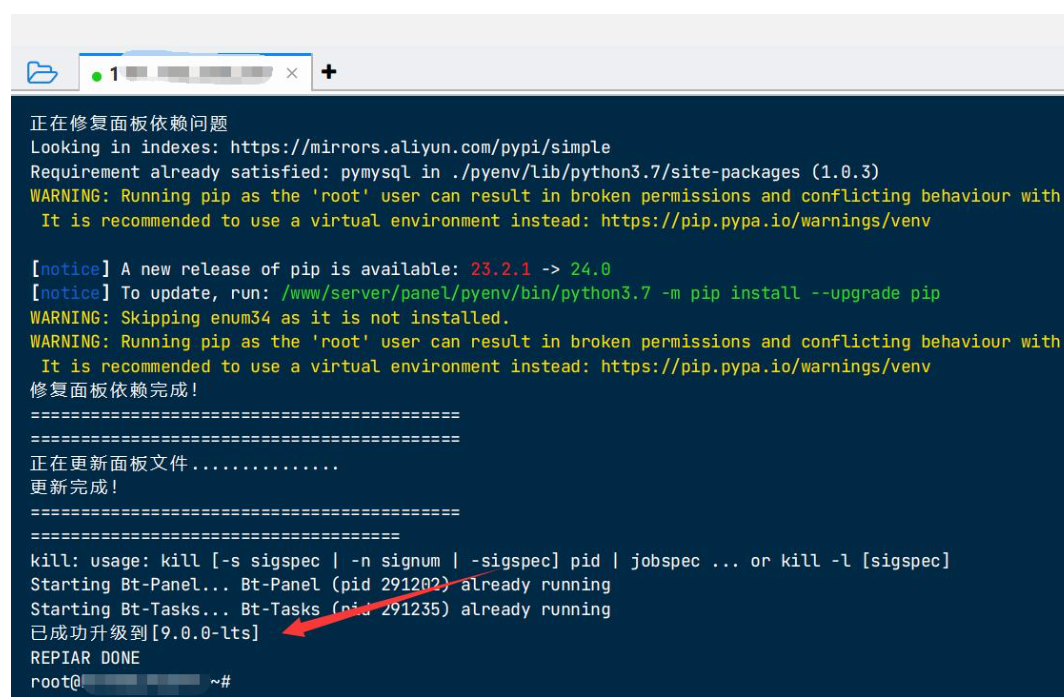Viewport: 1064px width, 697px height.
Task: Click the first '[notice] A new release' line
Action: [320, 269]
